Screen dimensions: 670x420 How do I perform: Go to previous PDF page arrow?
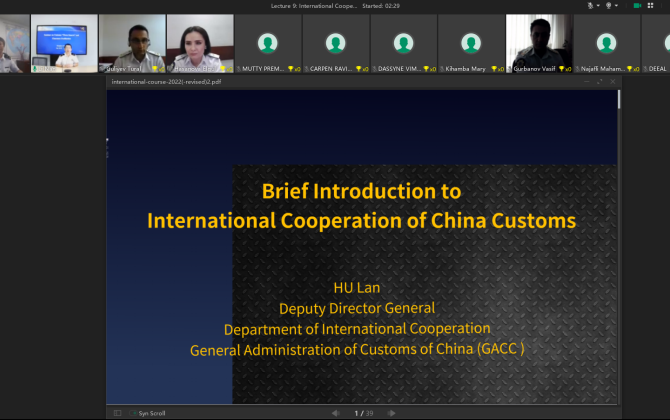tap(335, 412)
